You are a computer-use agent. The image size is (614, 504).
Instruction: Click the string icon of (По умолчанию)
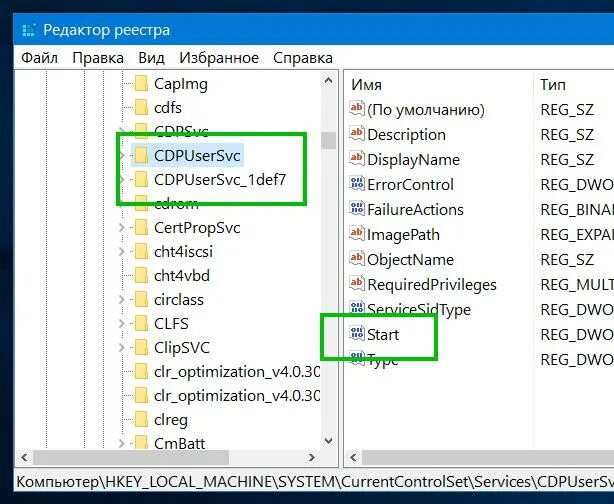coord(357,108)
